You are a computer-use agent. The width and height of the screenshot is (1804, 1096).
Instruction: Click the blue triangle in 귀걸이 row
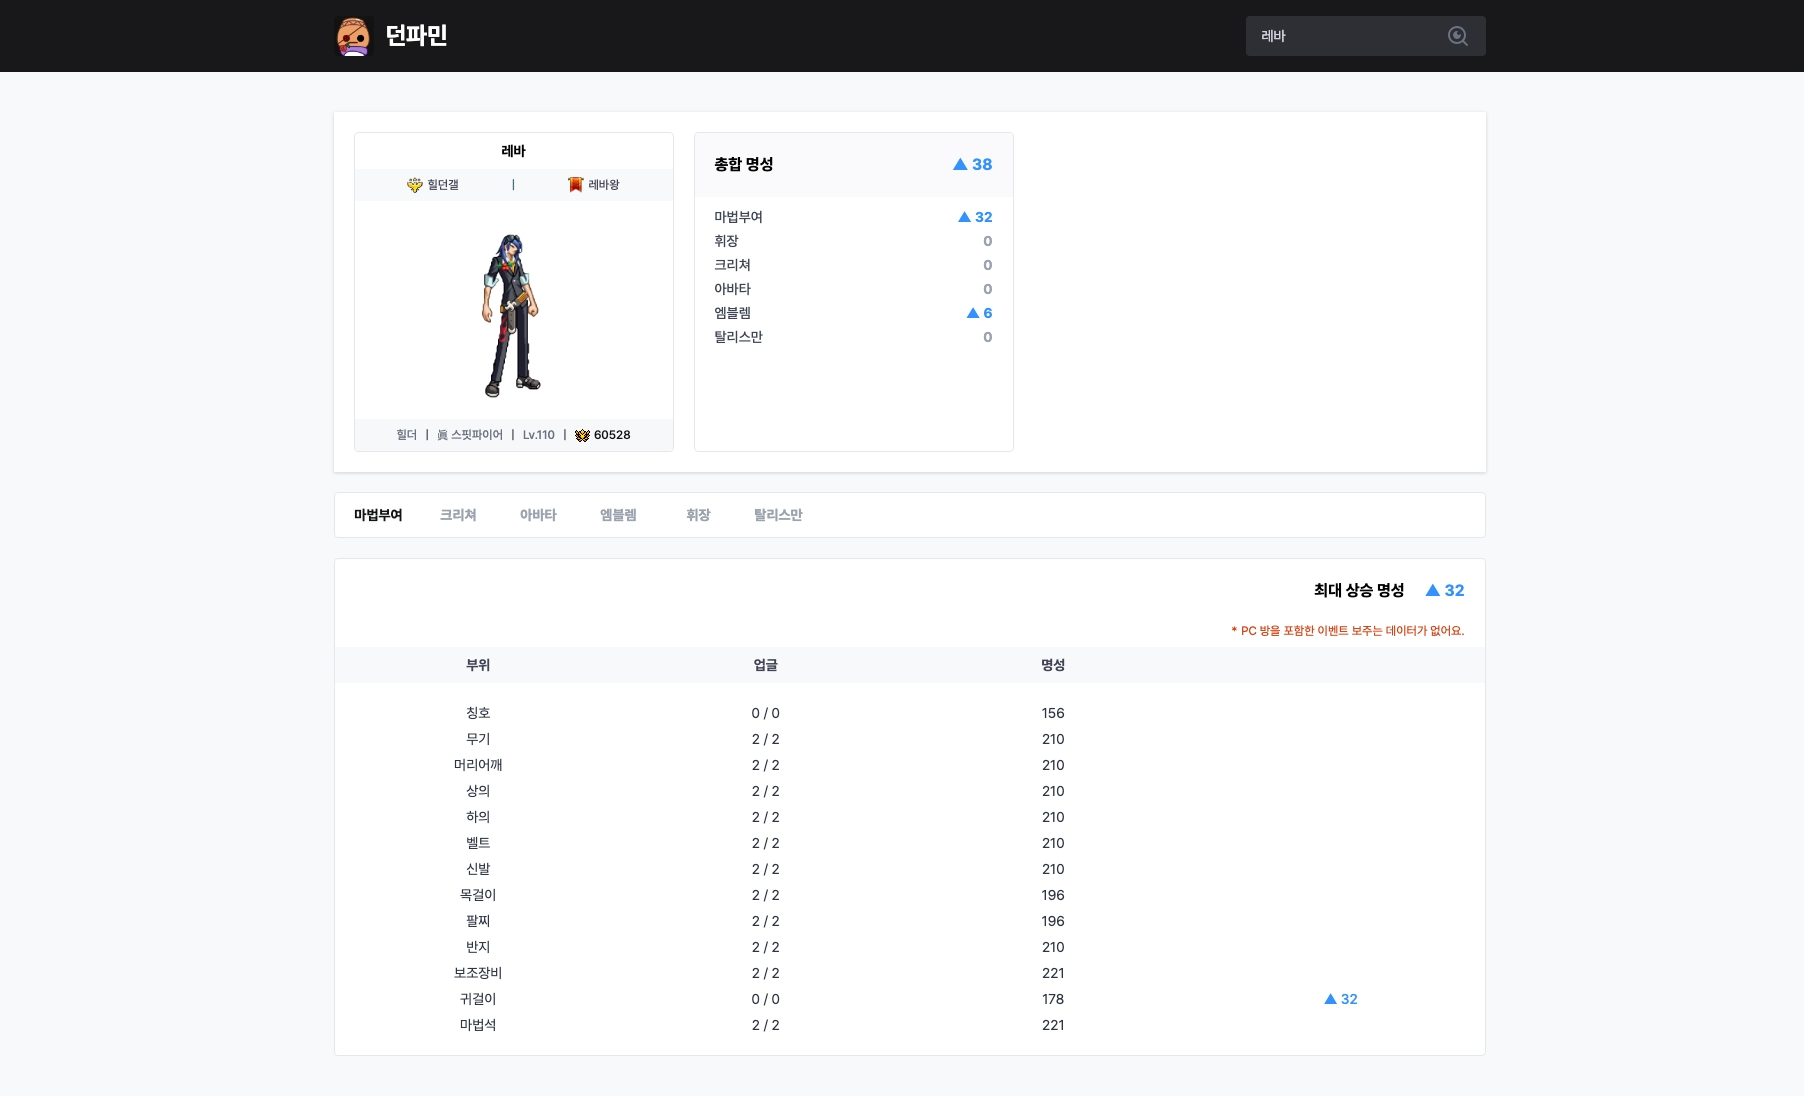click(x=1330, y=999)
